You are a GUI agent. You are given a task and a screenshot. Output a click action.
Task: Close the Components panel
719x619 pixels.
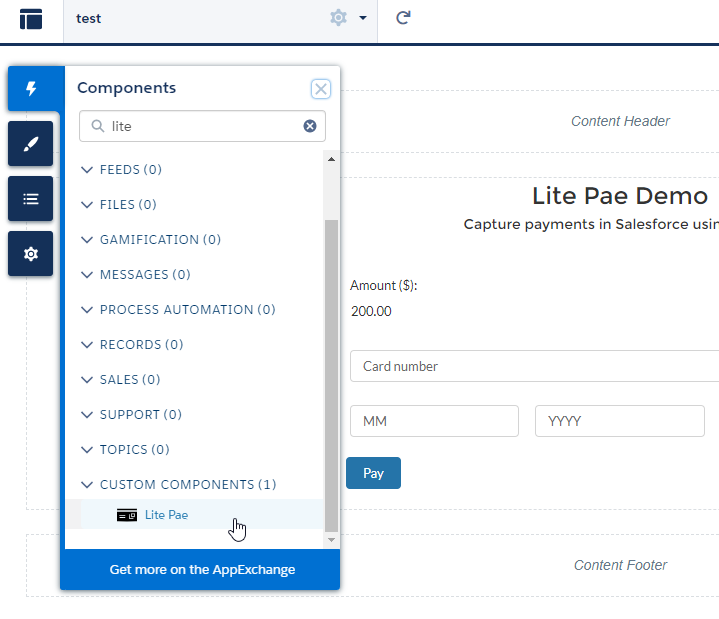click(x=321, y=89)
